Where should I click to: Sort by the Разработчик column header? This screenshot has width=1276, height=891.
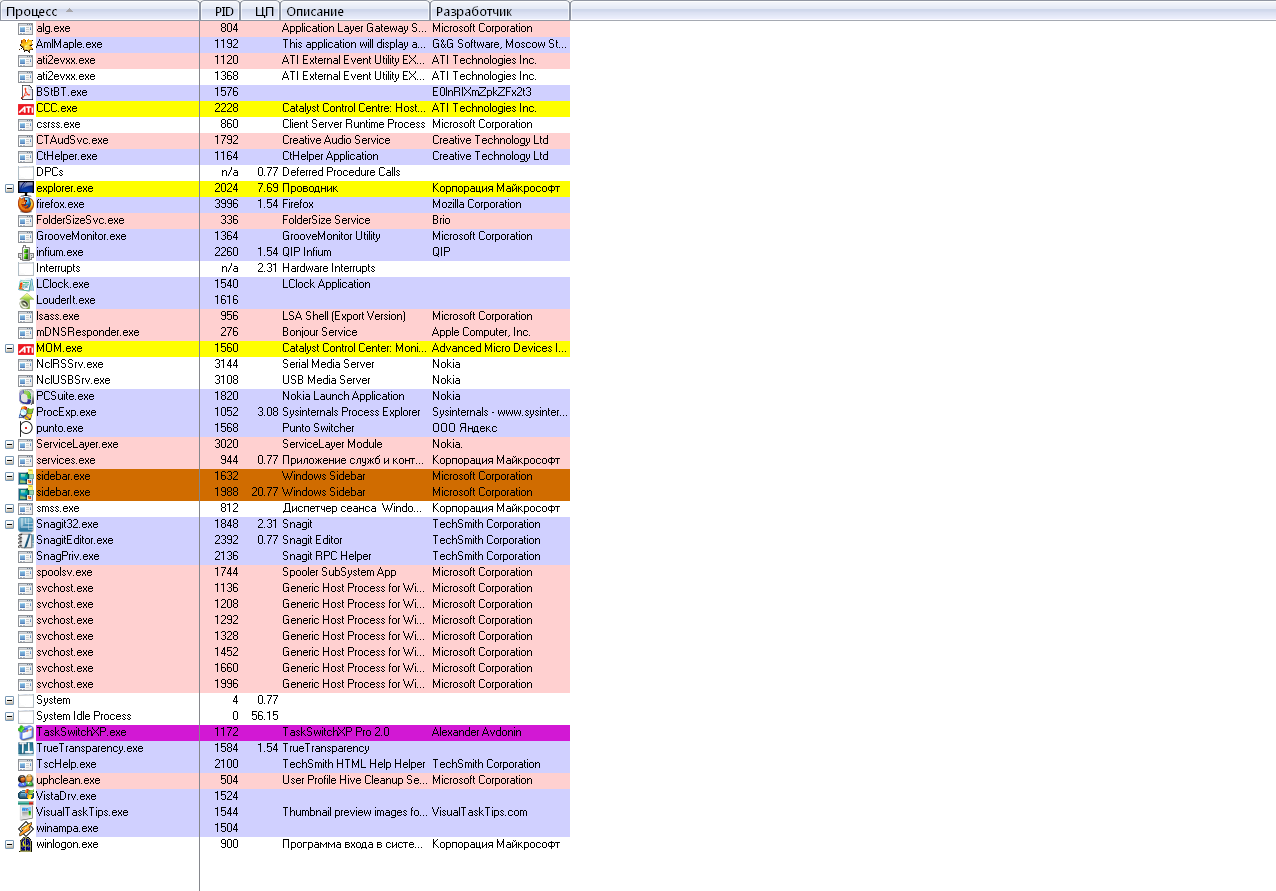click(500, 11)
